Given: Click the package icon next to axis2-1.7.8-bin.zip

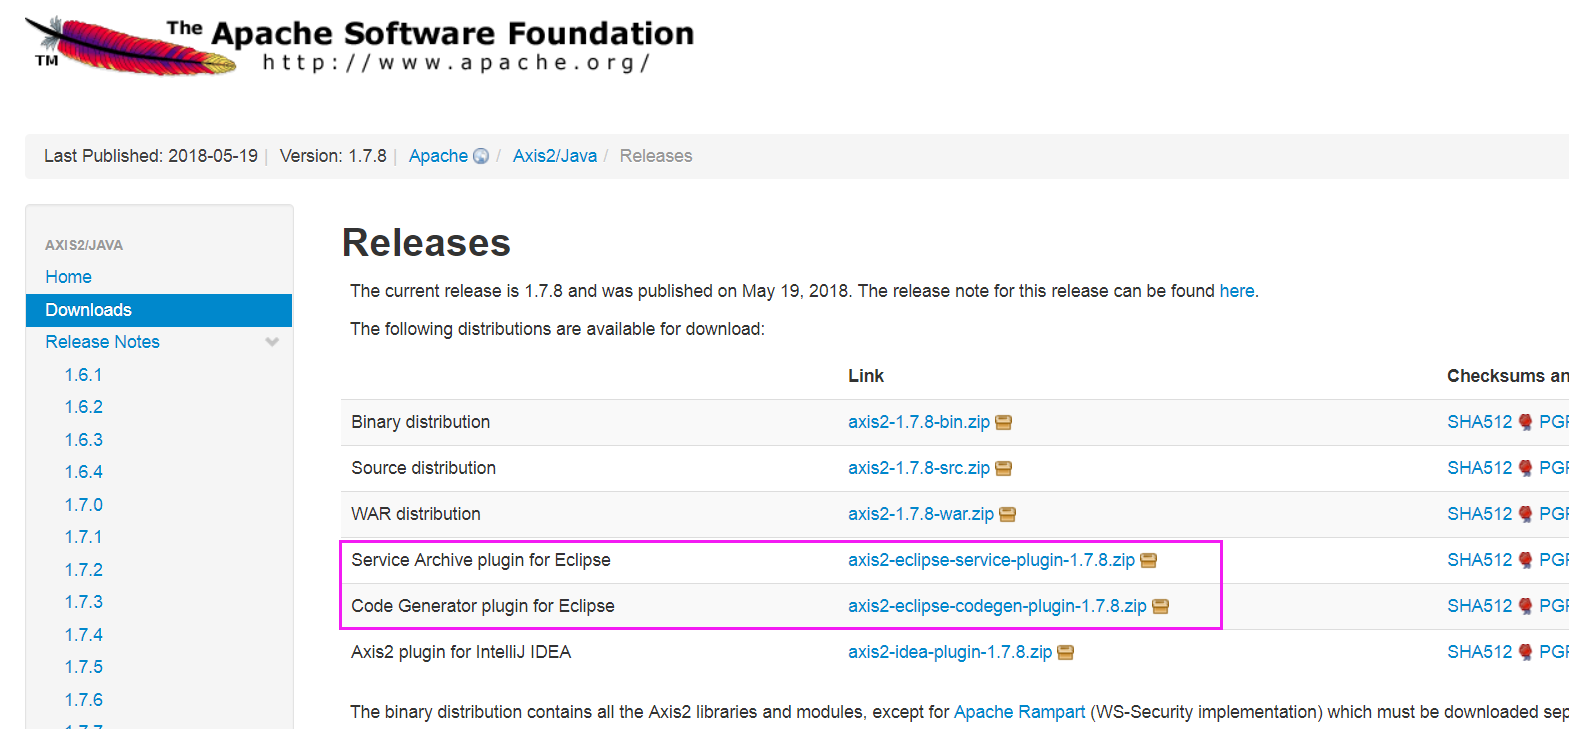Looking at the screenshot, I should point(1004,423).
